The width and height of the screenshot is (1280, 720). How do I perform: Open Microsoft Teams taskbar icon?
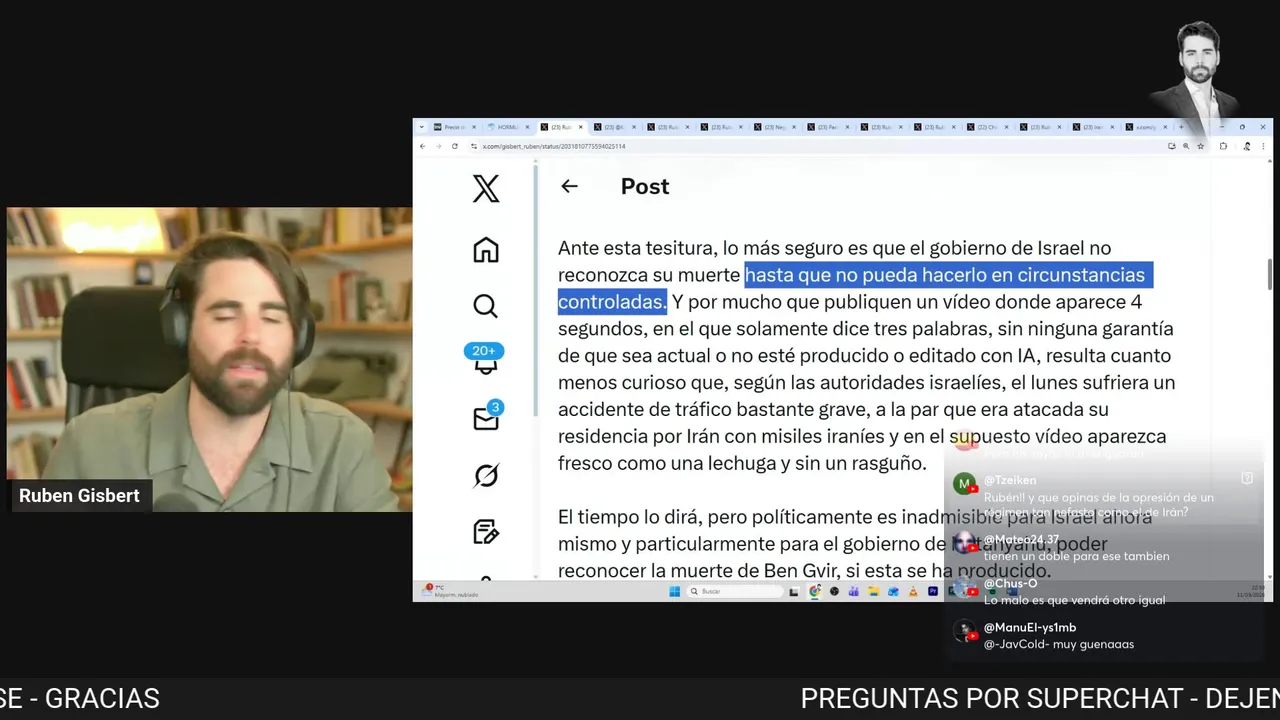click(853, 591)
